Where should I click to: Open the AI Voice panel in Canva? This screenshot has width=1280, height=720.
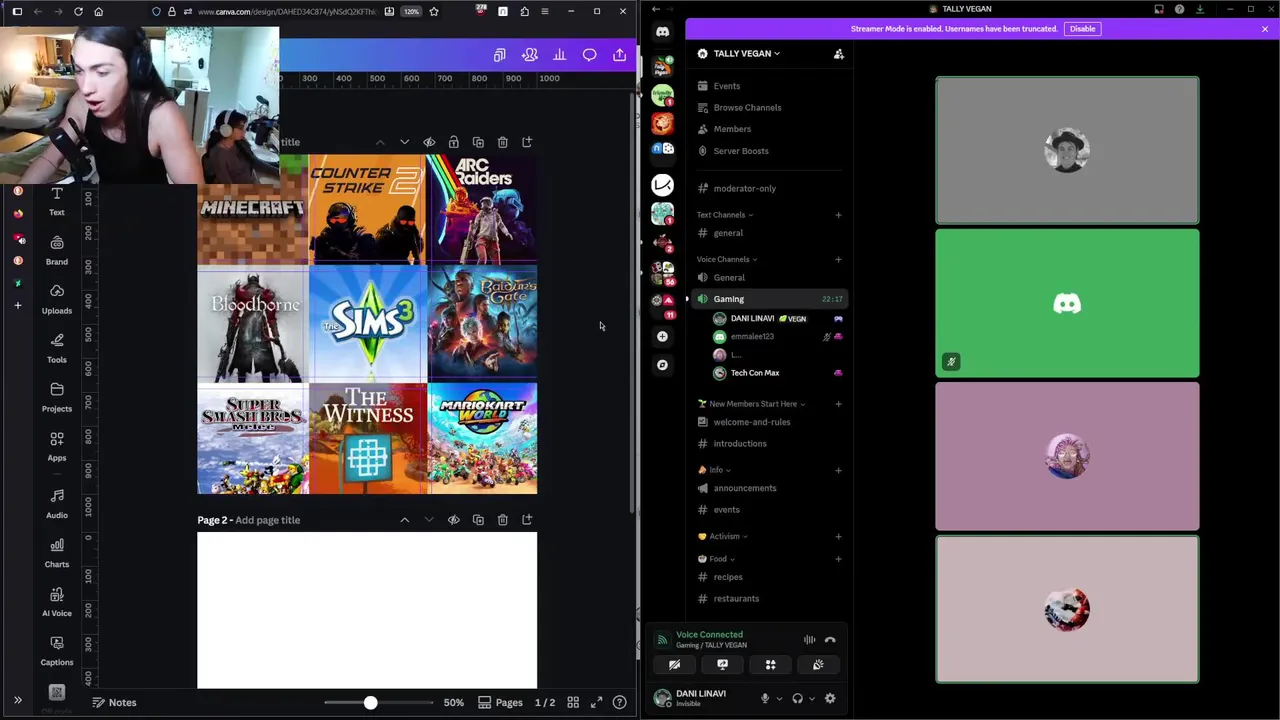pyautogui.click(x=57, y=601)
